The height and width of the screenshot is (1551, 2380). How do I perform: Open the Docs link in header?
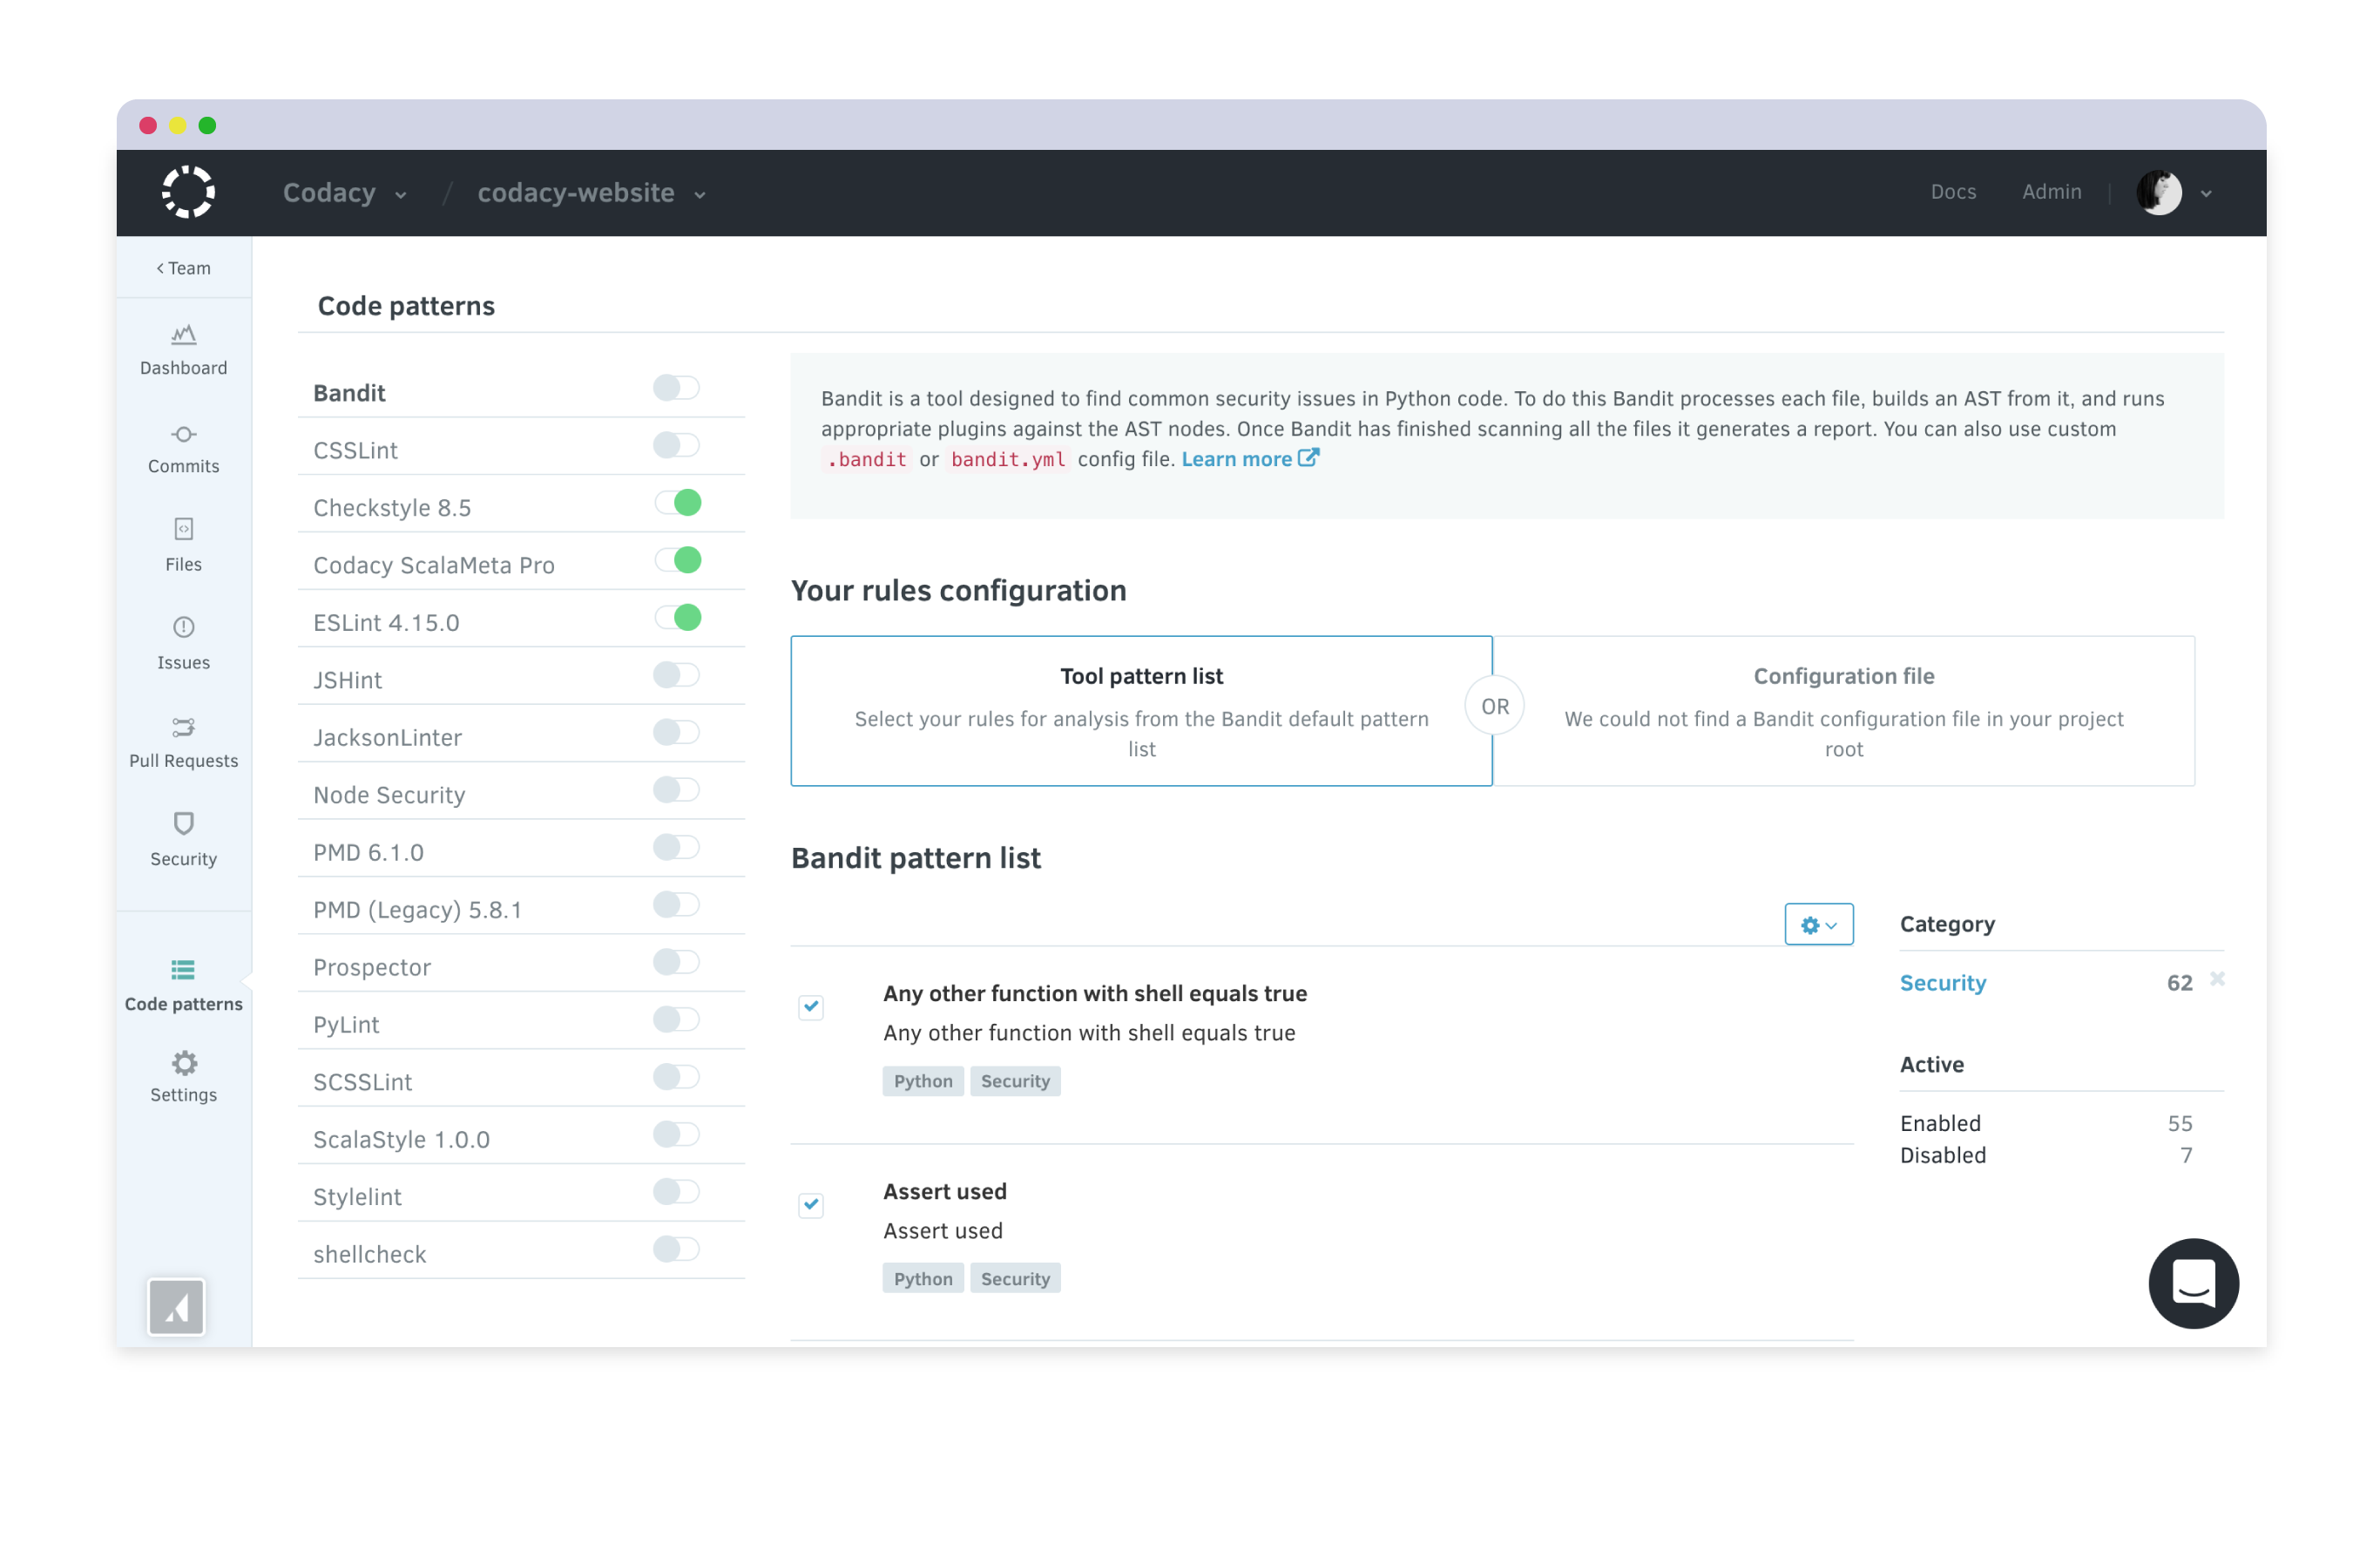click(x=1952, y=192)
